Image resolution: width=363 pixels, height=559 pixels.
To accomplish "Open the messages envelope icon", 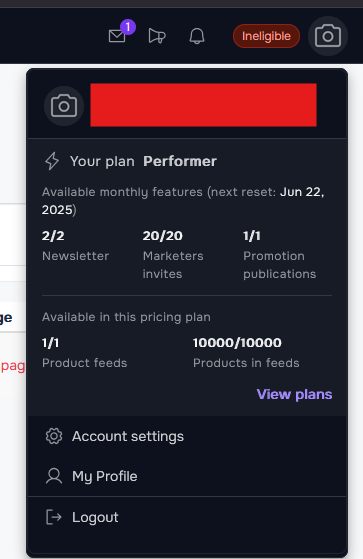I will coord(117,36).
